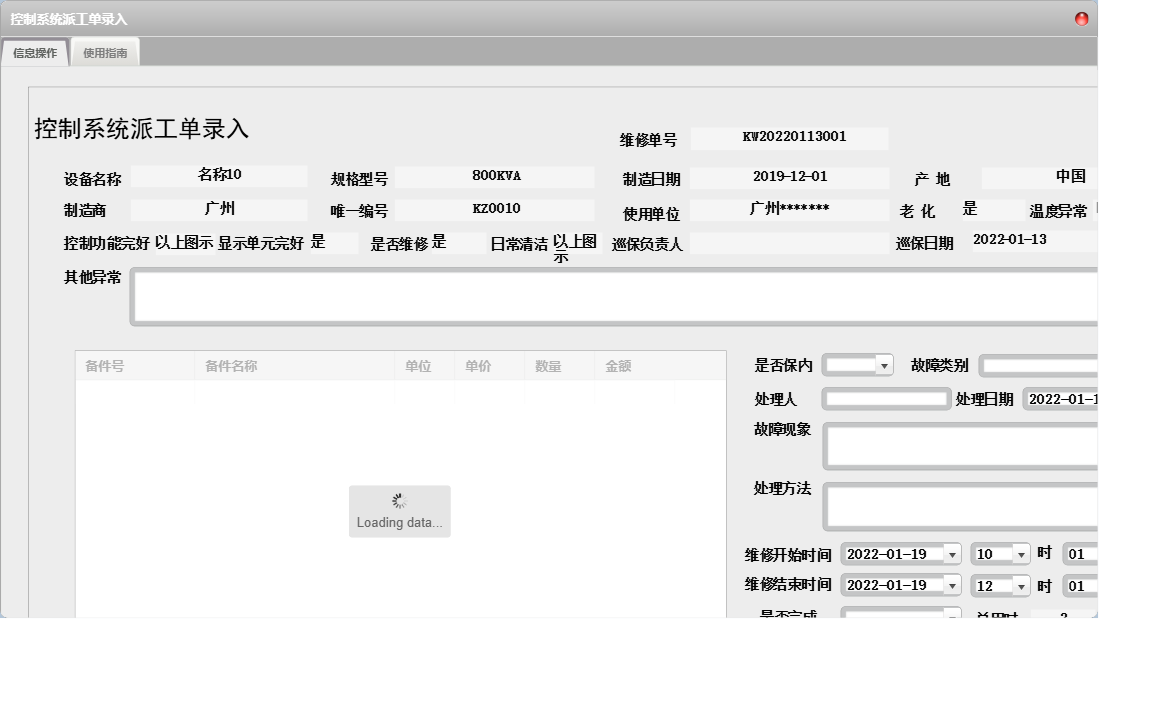Expand the 维修结束时间 date dropdown
The height and width of the screenshot is (712, 1155).
pos(951,586)
